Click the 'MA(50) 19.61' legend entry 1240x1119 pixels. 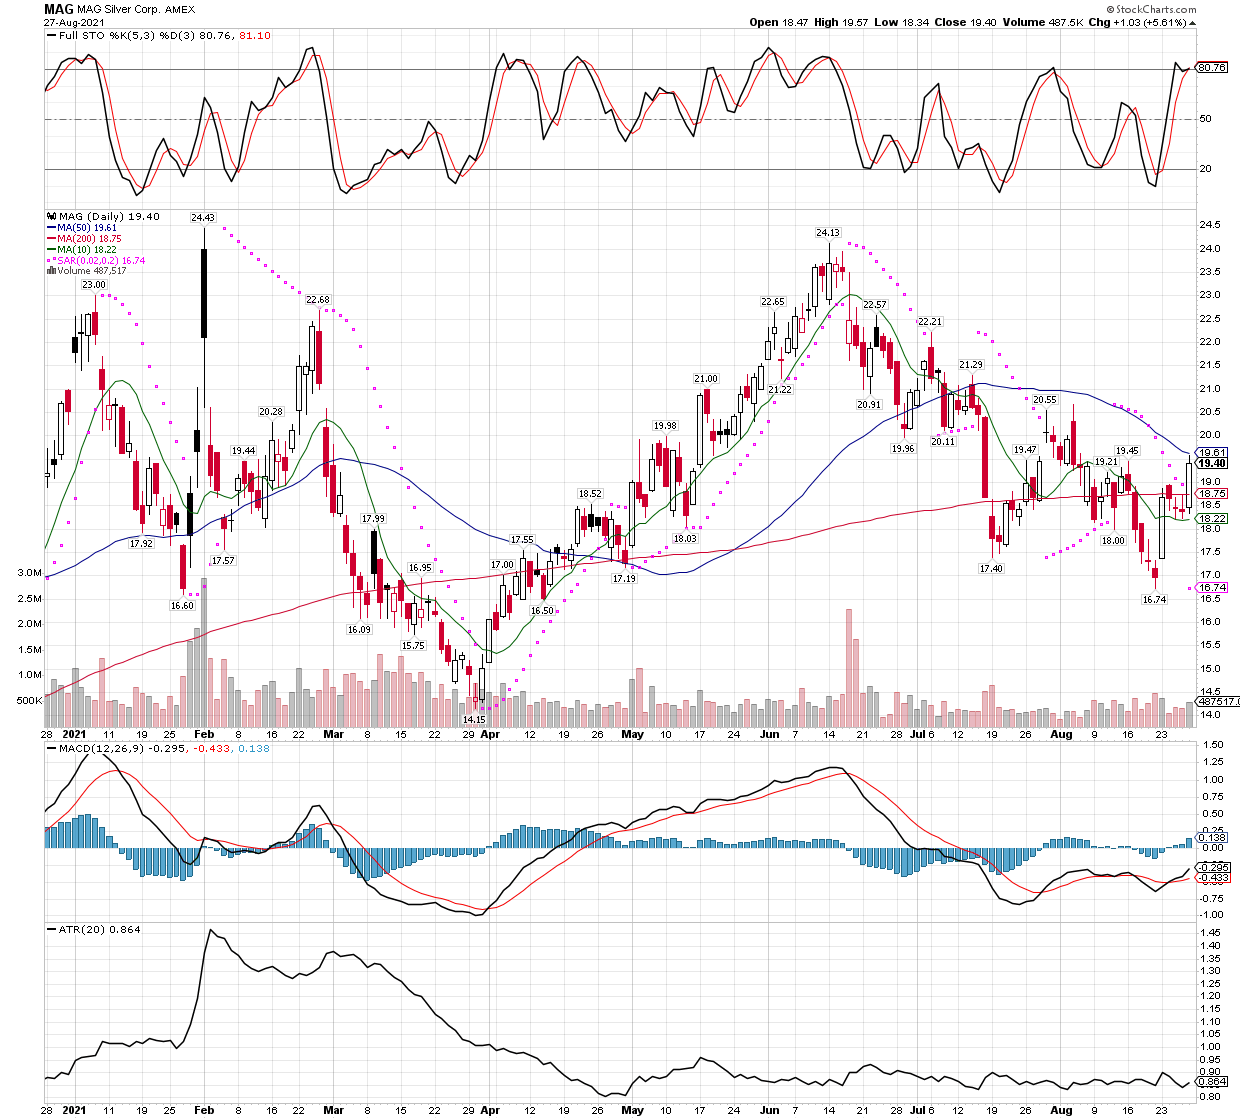[87, 227]
